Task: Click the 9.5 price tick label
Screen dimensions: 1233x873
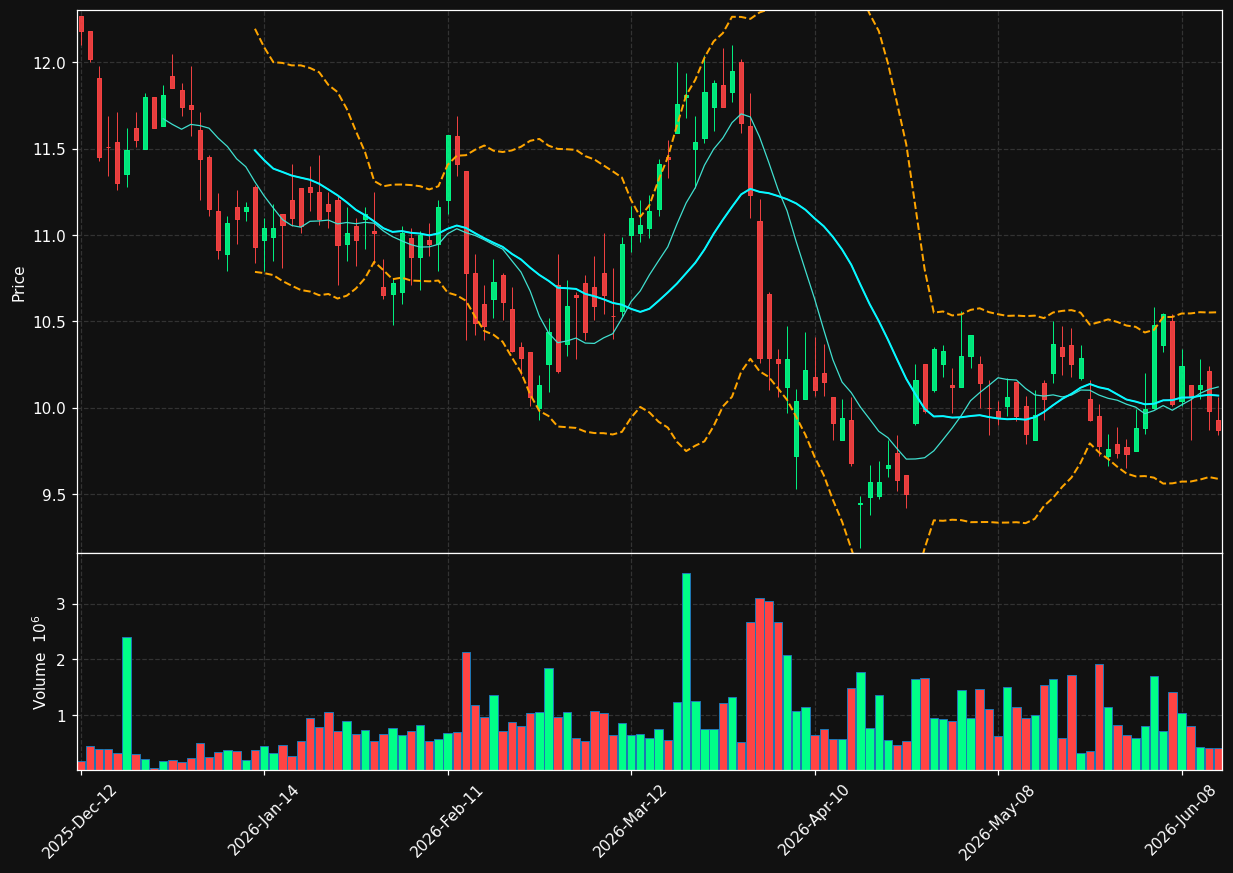Action: click(53, 495)
